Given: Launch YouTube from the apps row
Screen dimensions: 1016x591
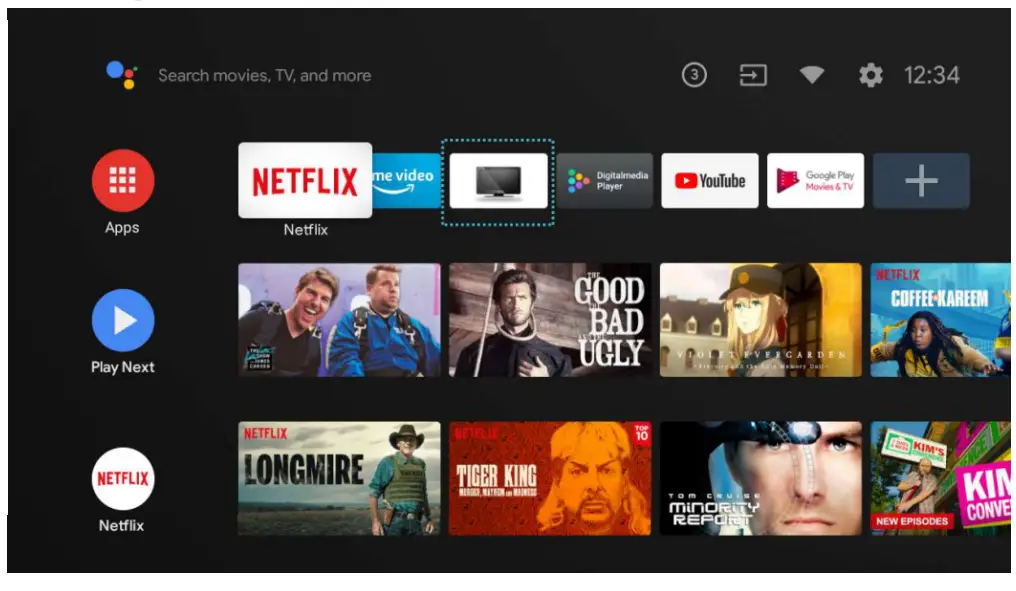Looking at the screenshot, I should point(710,181).
